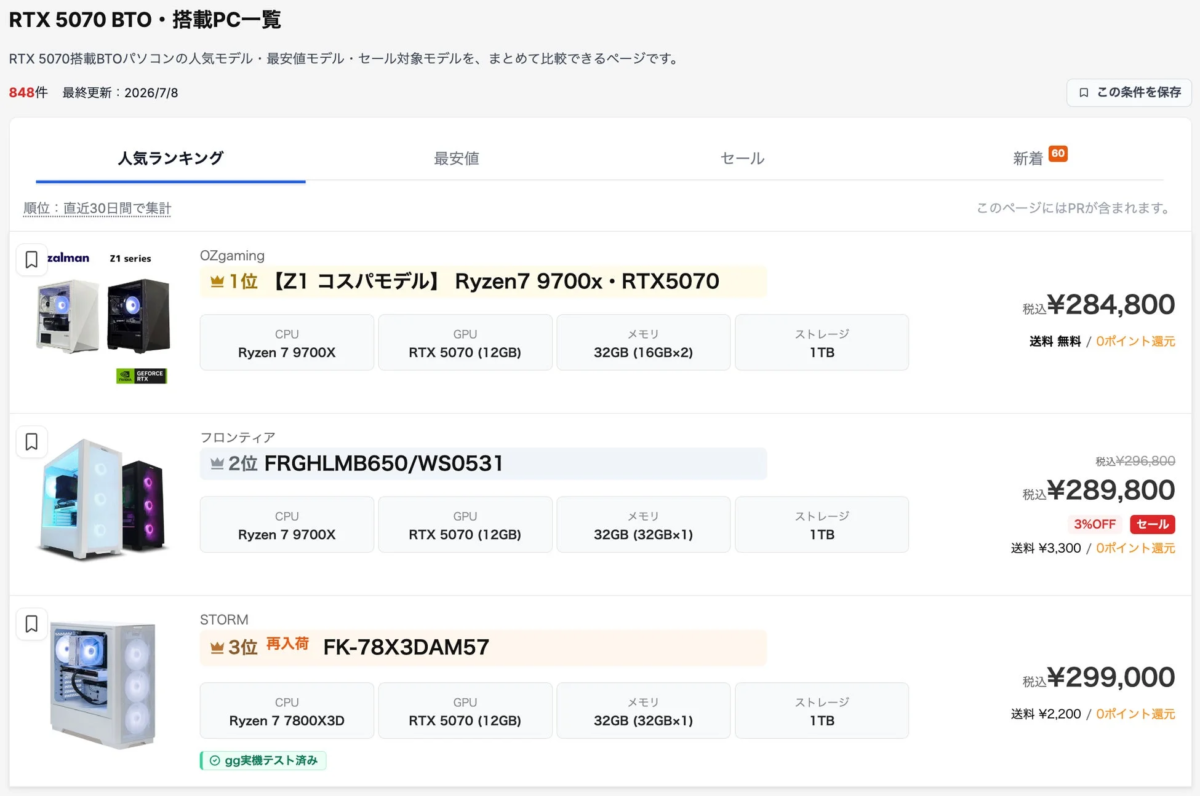Click the crown icon beside 2位
Viewport: 1200px width, 796px height.
click(217, 464)
